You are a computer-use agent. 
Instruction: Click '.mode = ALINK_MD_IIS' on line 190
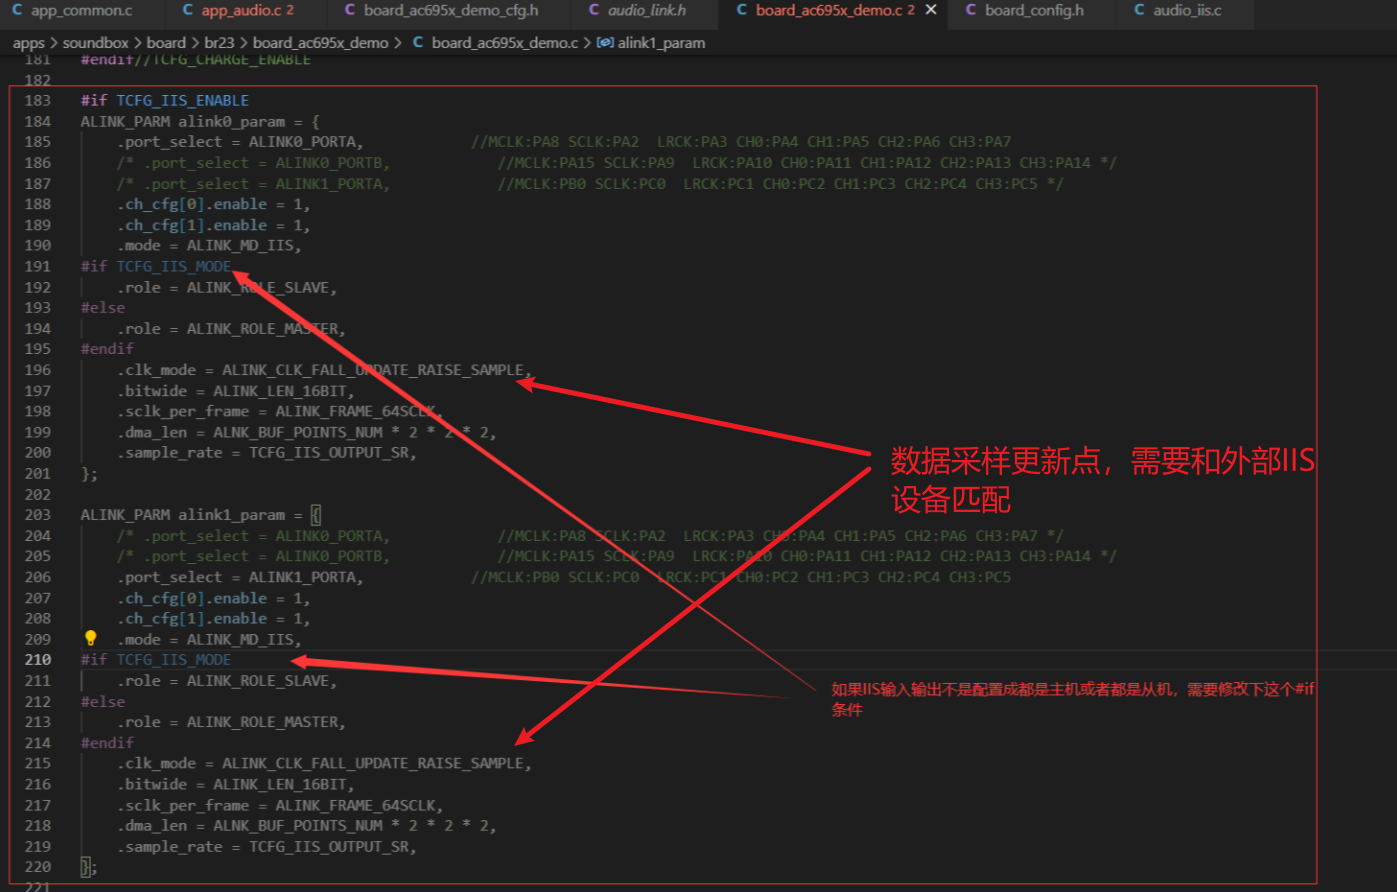tap(209, 245)
